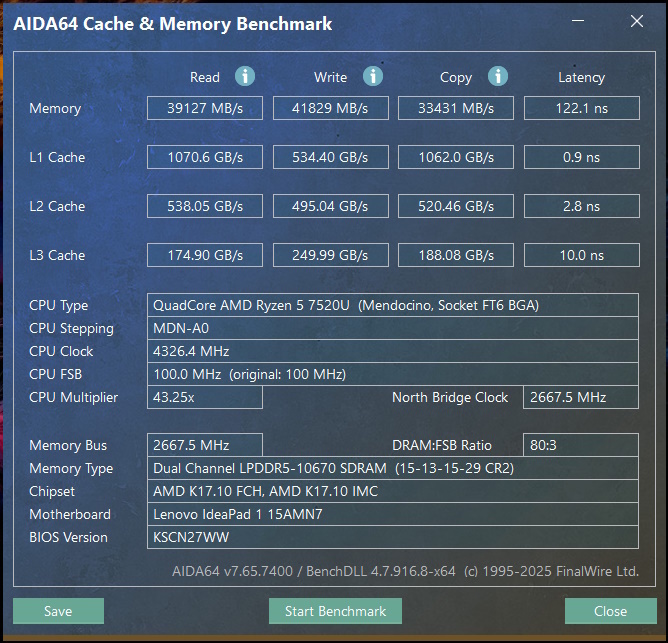Viewport: 668px width, 643px height.
Task: Click the Memory row label
Action: click(x=55, y=109)
